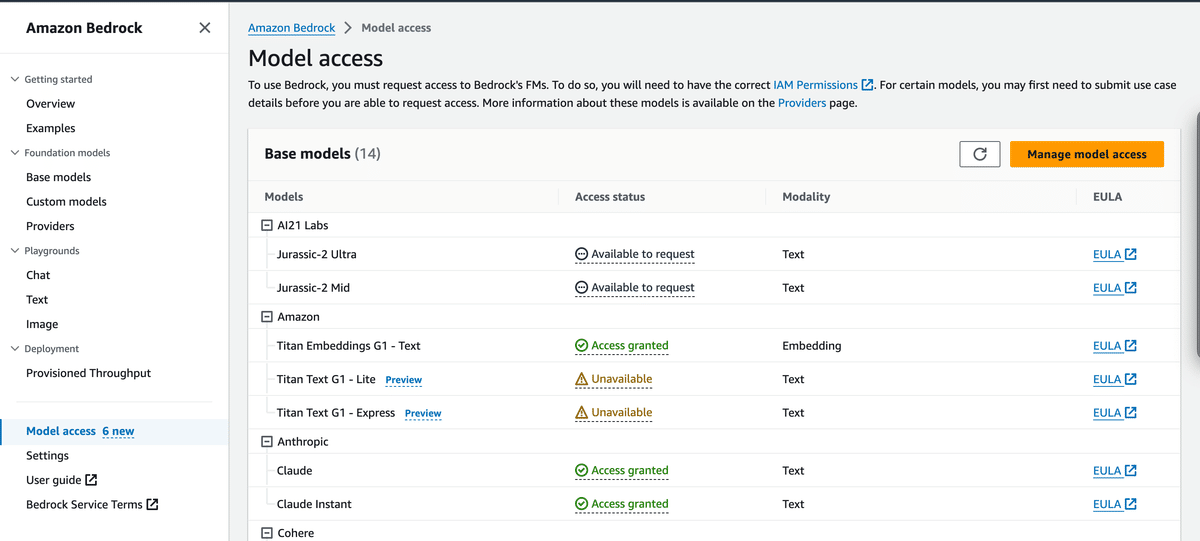The image size is (1200, 541).
Task: Collapse the Amazon model group
Action: coord(267,317)
